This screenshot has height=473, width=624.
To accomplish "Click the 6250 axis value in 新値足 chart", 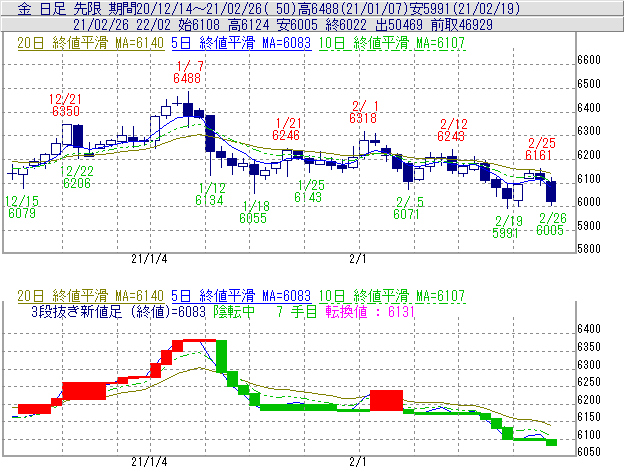I will coord(589,382).
